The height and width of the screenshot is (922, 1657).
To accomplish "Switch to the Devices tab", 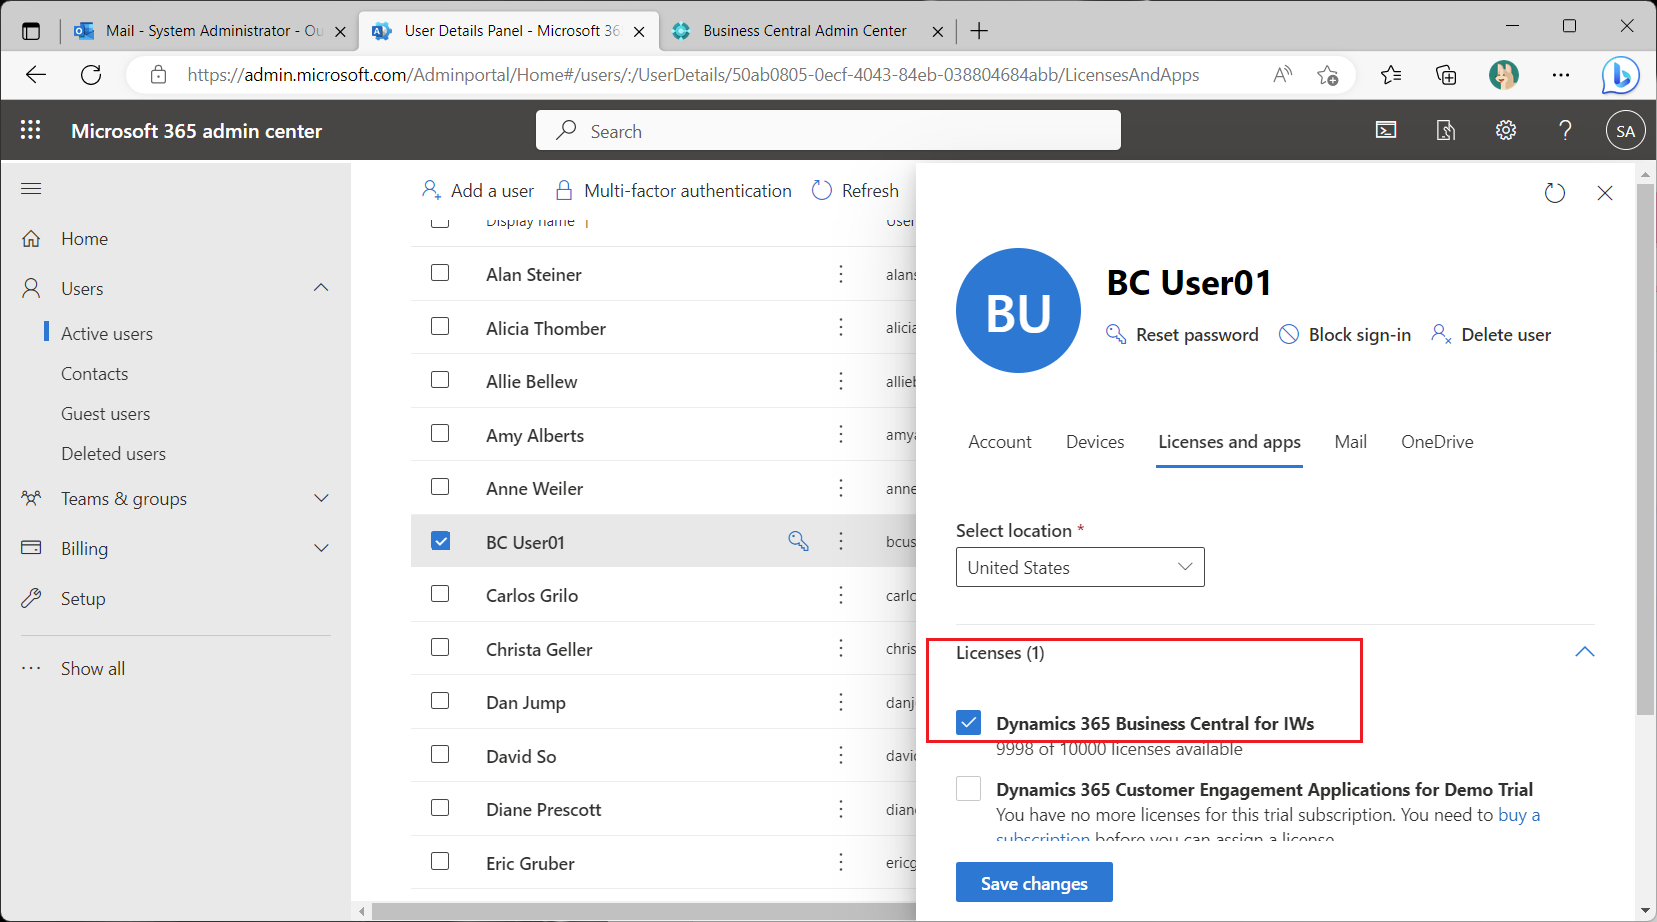I will coord(1094,441).
